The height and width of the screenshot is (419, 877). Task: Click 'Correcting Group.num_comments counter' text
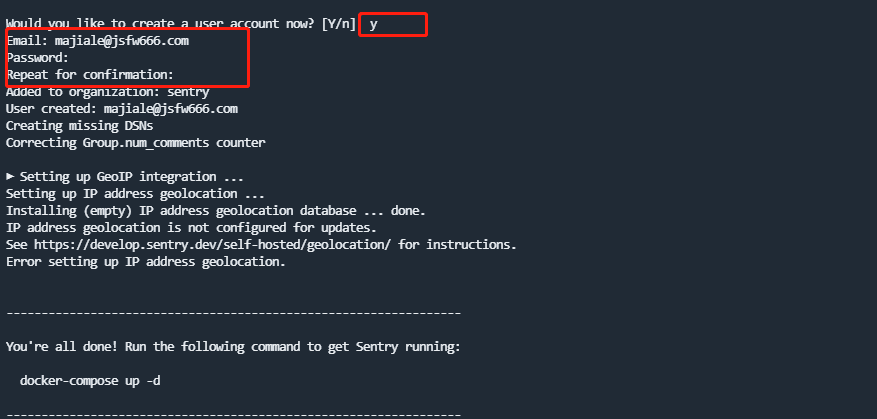(135, 143)
